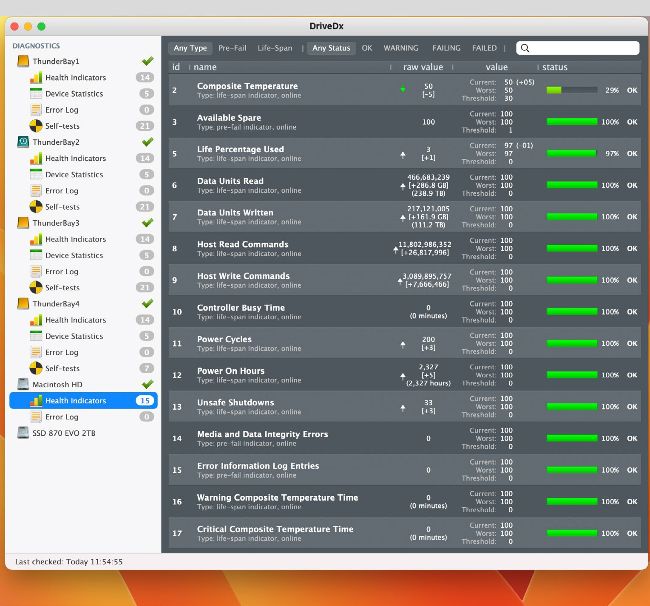
Task: Sort indicators by the name column header
Action: [205, 67]
